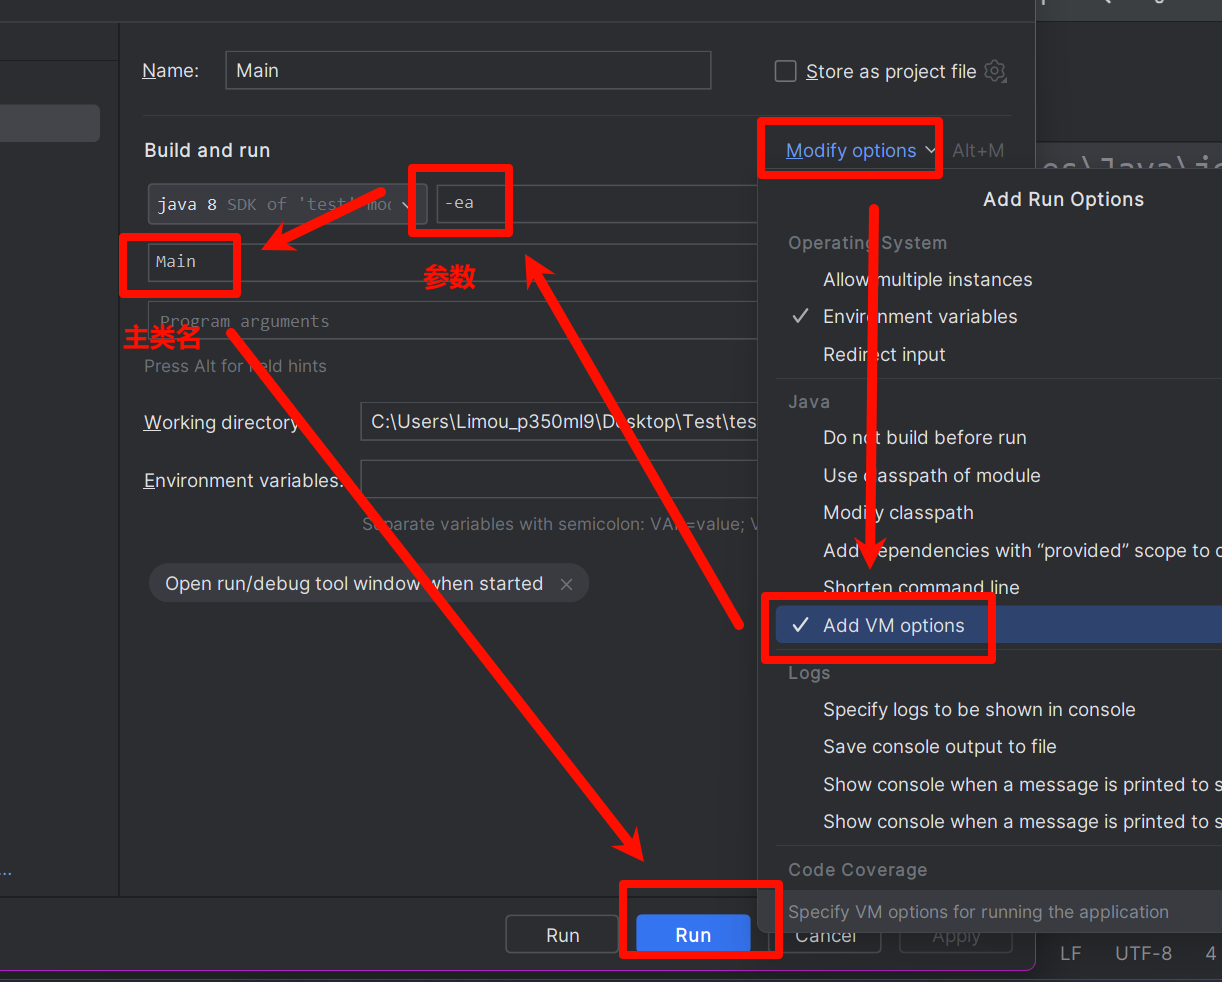This screenshot has height=982, width=1222.
Task: Toggle the checked Add VM options item
Action: pos(893,626)
